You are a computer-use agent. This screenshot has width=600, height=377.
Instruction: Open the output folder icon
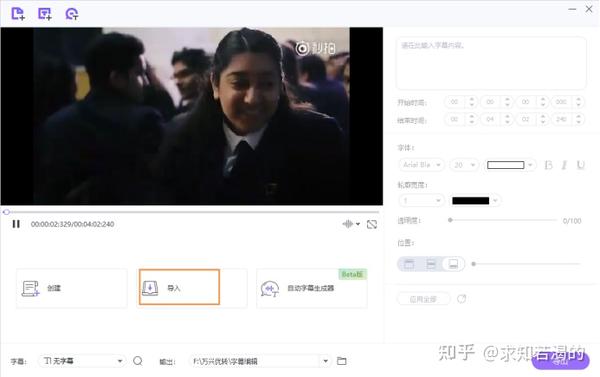pos(342,361)
